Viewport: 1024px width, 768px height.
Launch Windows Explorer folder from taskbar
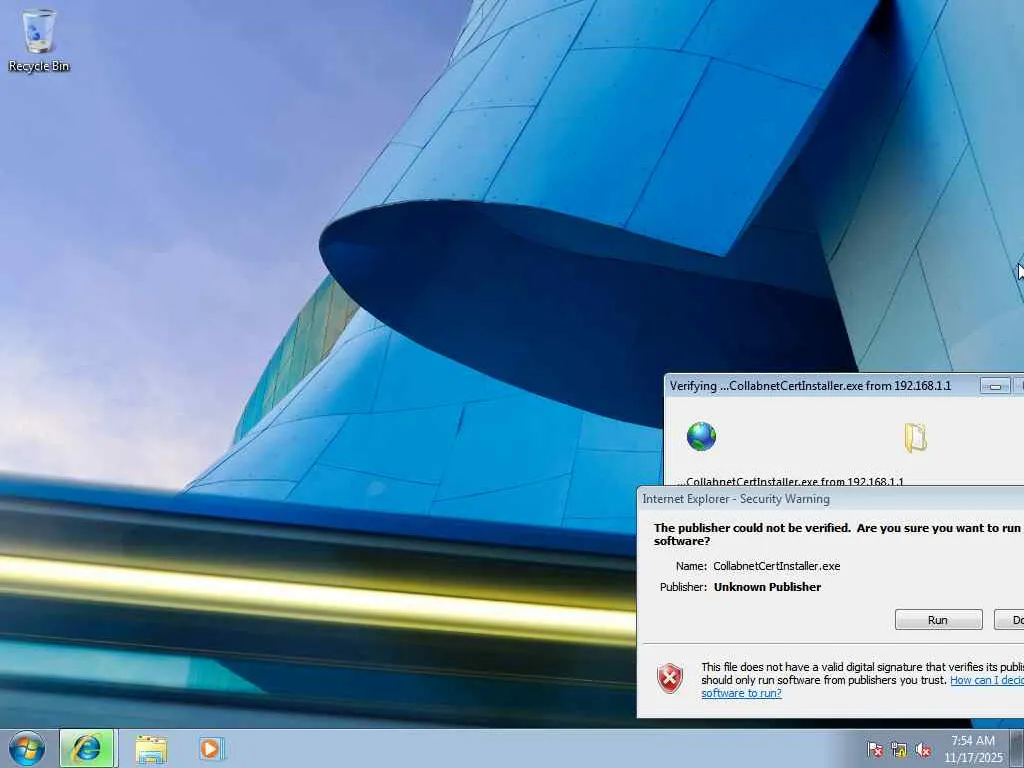point(151,749)
